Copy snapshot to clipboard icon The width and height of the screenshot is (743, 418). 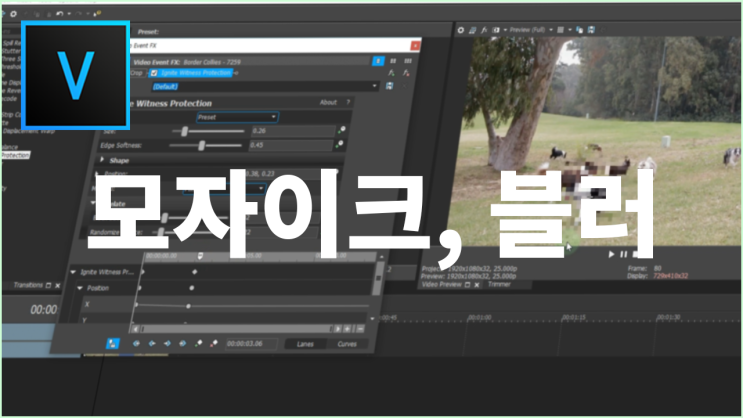click(579, 30)
